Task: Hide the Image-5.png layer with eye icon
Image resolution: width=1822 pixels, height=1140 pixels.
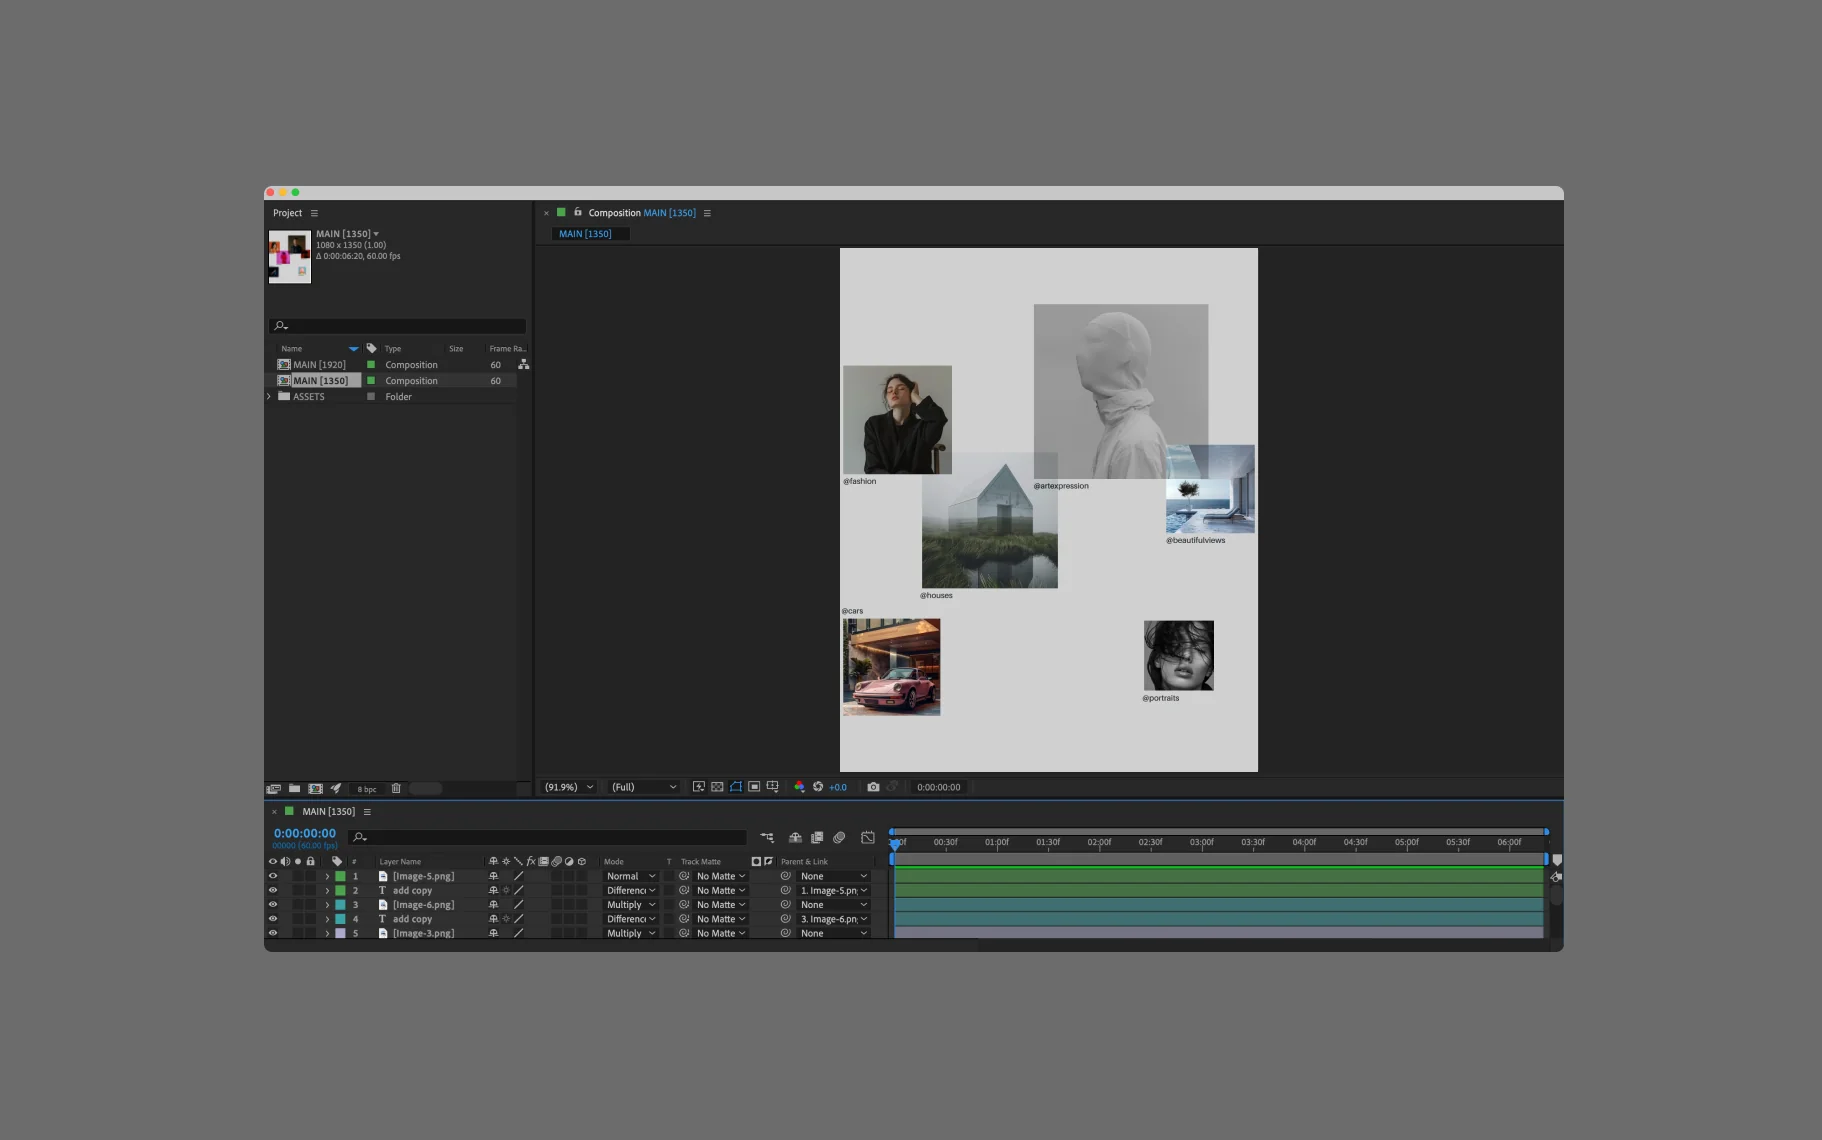Action: click(x=272, y=876)
